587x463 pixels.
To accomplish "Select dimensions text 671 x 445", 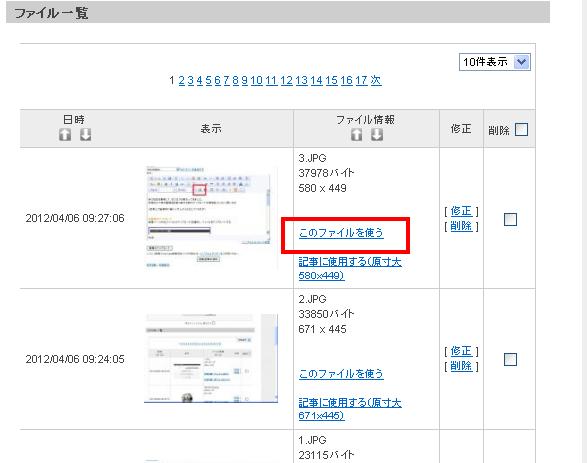I will tap(322, 329).
